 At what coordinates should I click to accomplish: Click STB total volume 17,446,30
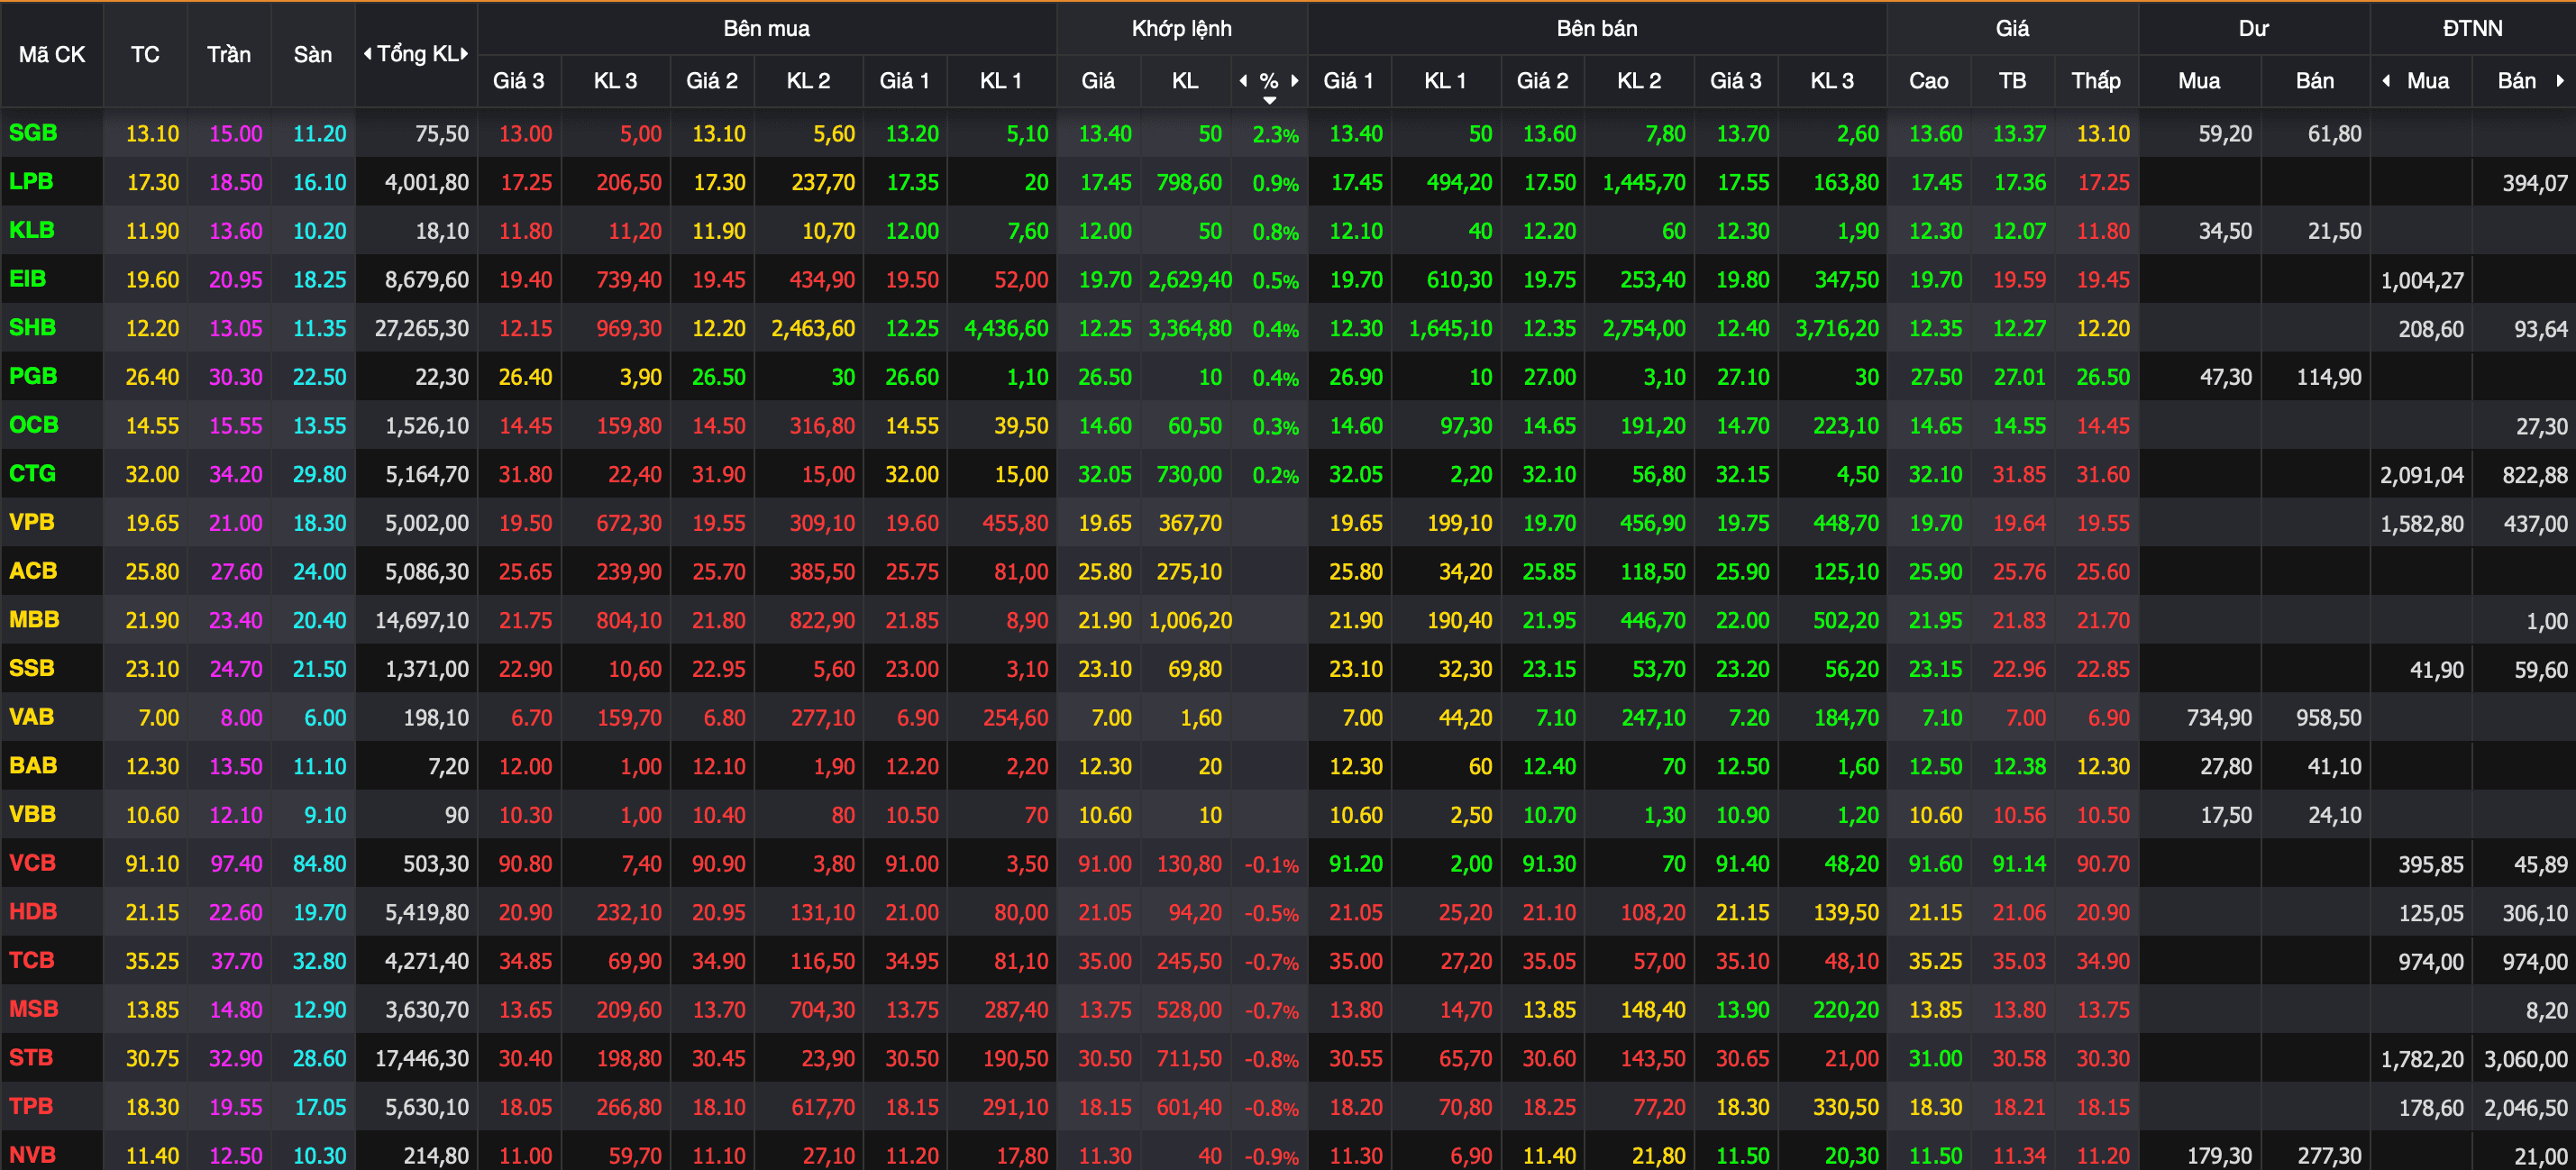point(422,1059)
